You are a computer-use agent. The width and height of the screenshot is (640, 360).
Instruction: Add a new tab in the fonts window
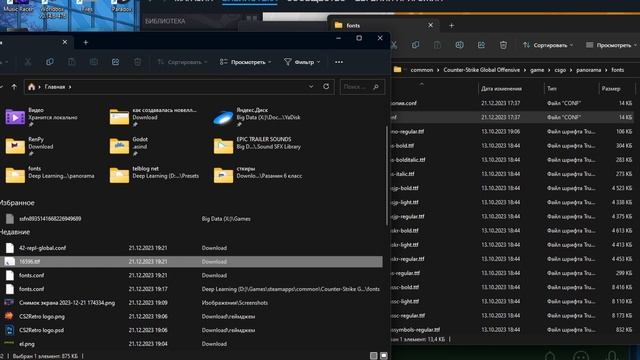(451, 26)
